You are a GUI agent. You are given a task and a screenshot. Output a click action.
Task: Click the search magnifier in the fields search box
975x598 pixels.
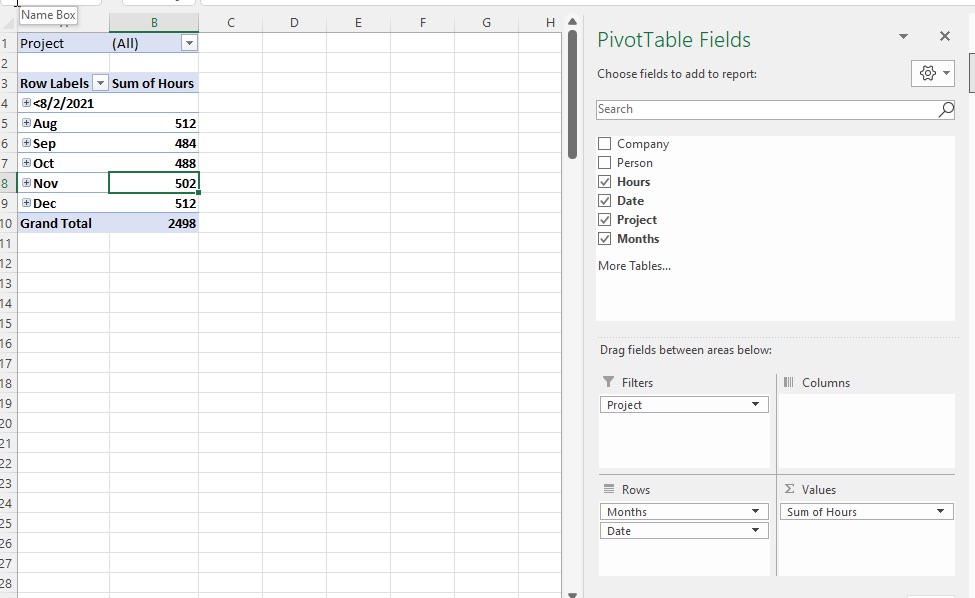944,109
